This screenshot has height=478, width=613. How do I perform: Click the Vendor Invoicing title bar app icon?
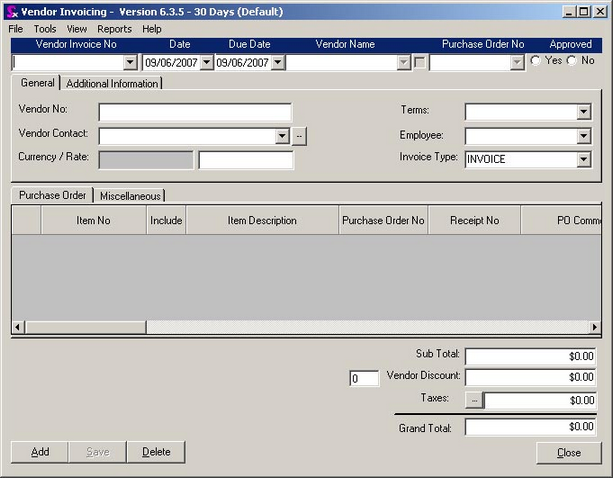(x=10, y=11)
